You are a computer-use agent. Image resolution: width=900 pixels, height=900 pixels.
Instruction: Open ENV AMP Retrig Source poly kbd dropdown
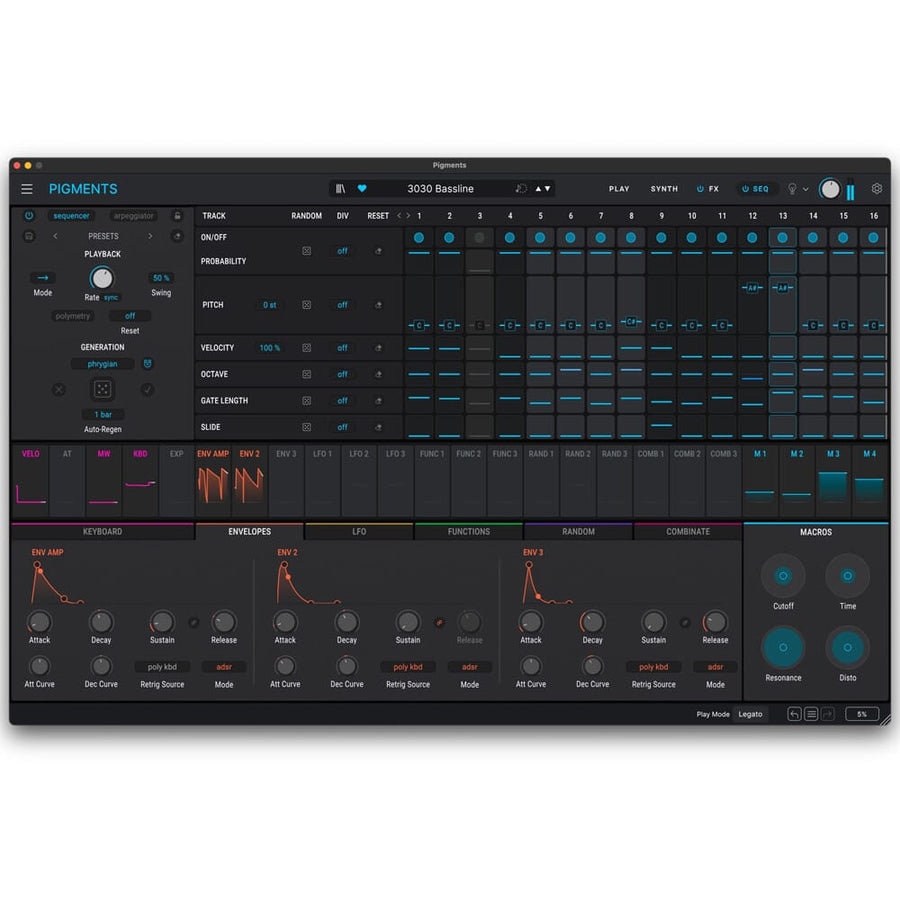point(162,667)
